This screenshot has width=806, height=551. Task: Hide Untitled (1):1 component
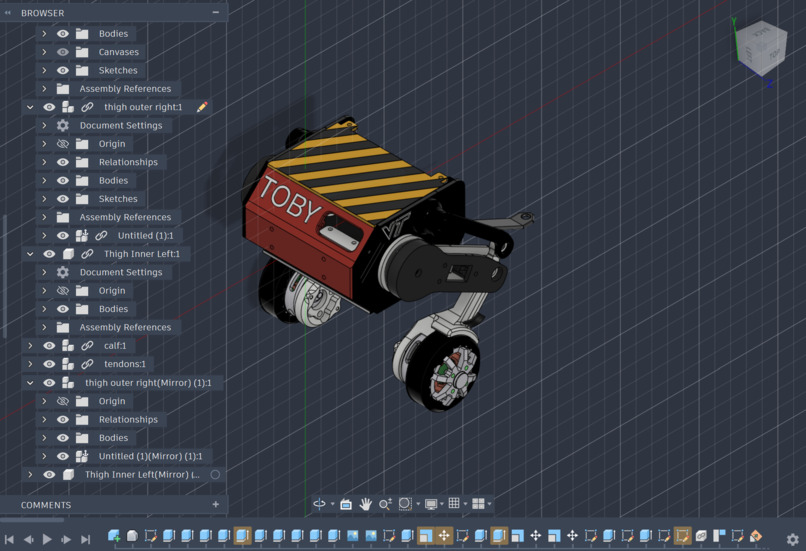click(x=63, y=235)
